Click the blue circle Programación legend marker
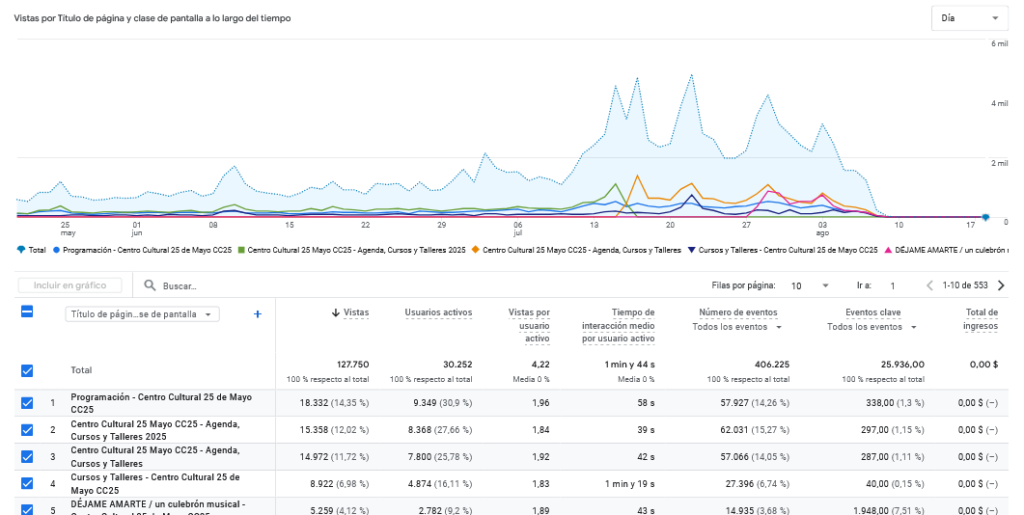Screen dimensions: 1024x515 57,250
